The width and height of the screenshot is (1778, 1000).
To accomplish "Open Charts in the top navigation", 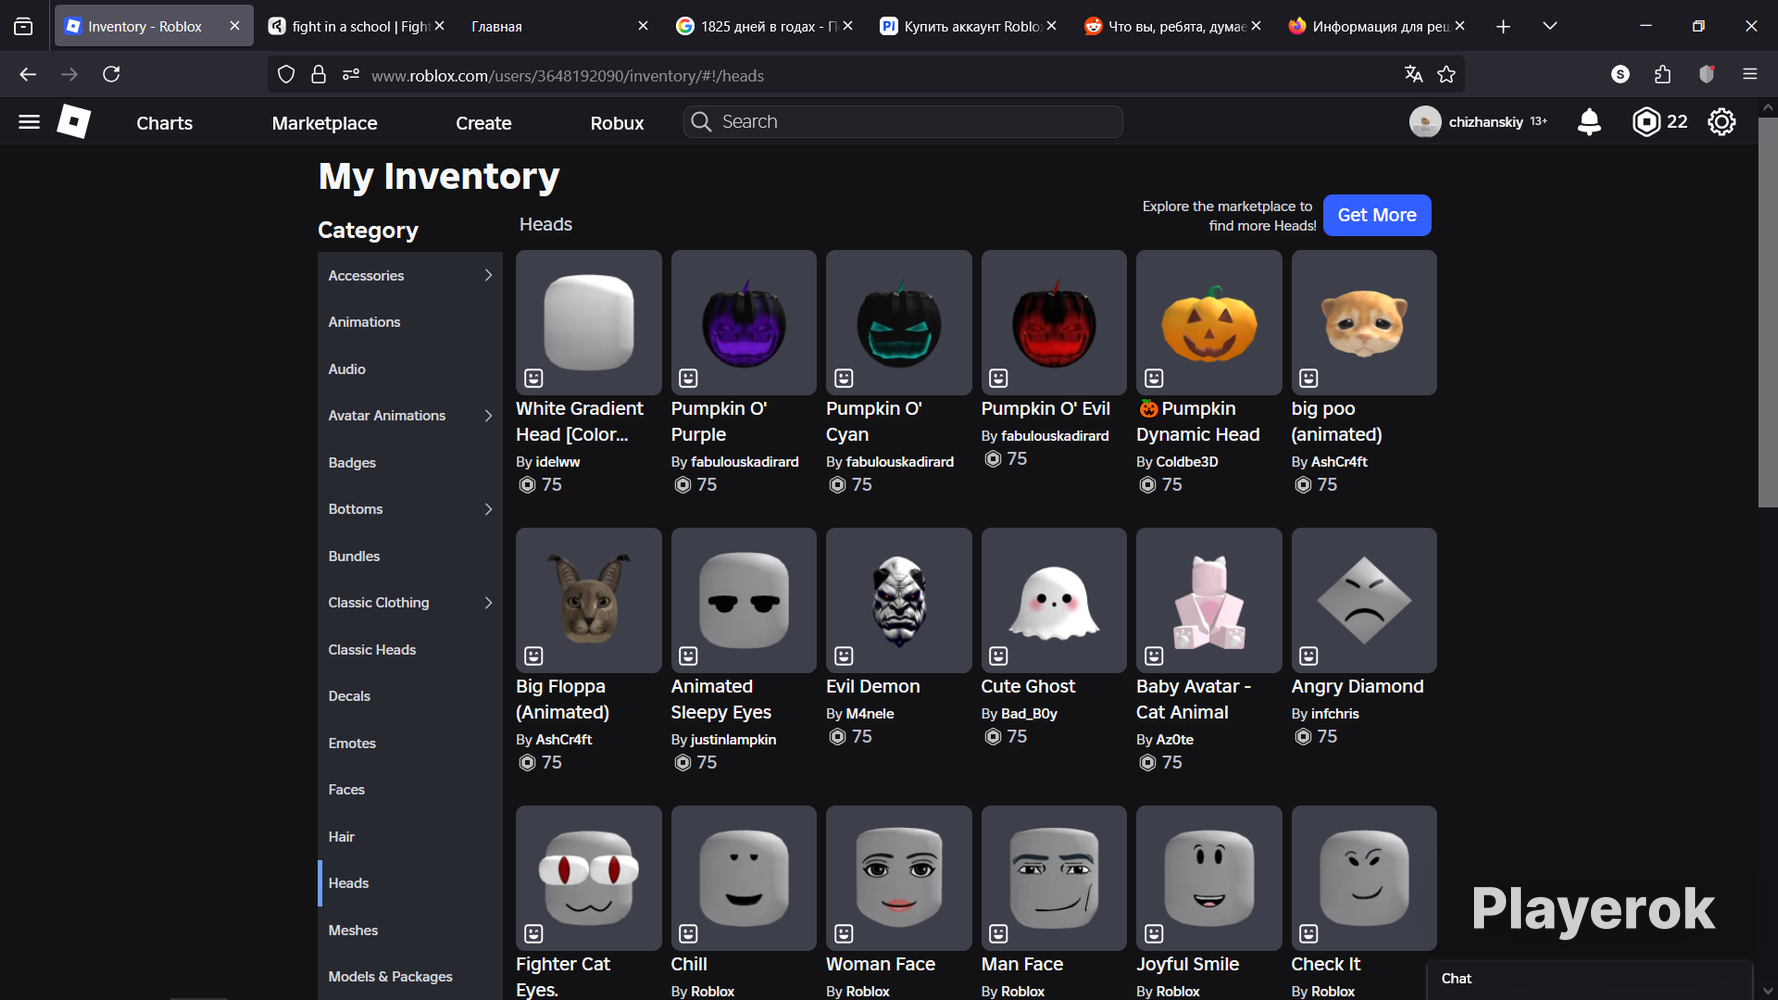I will (164, 123).
